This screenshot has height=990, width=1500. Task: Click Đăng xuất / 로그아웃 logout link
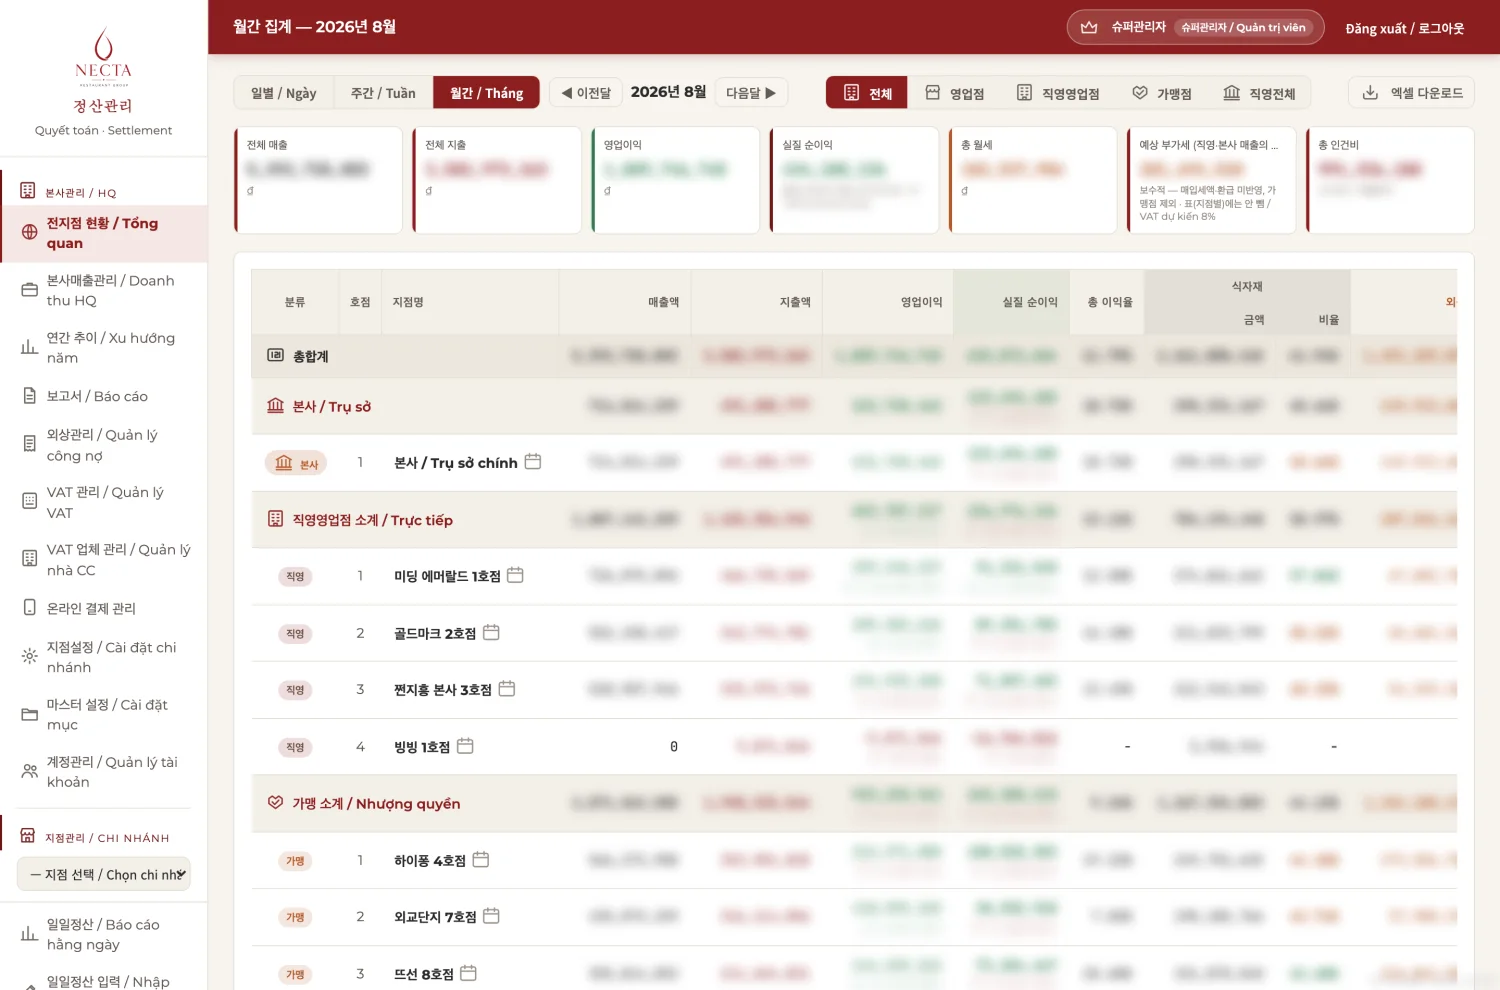click(1404, 28)
